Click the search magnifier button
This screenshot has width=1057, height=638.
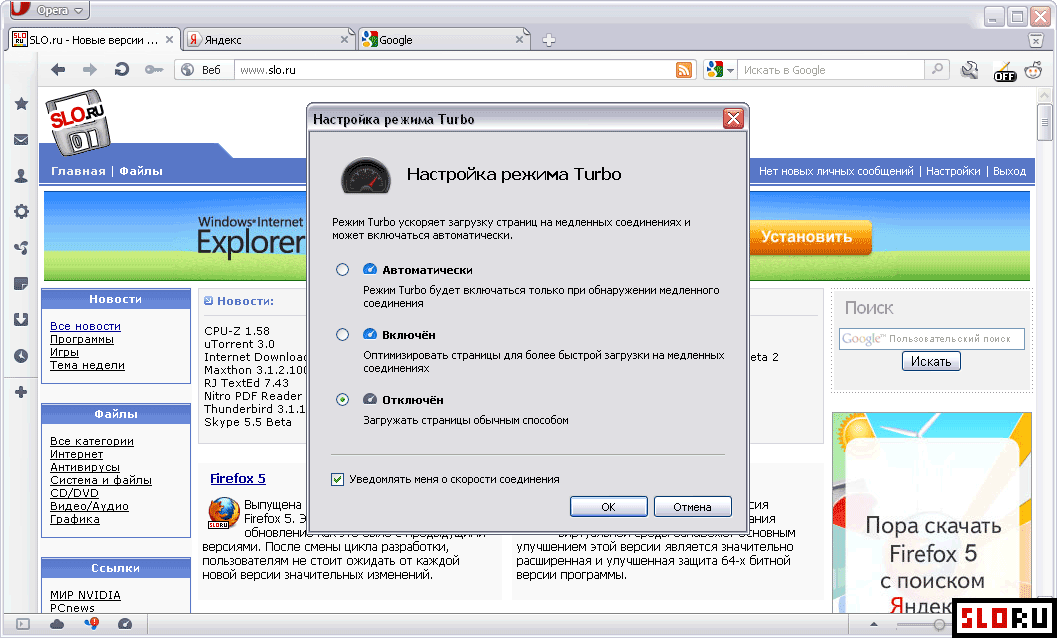click(937, 69)
